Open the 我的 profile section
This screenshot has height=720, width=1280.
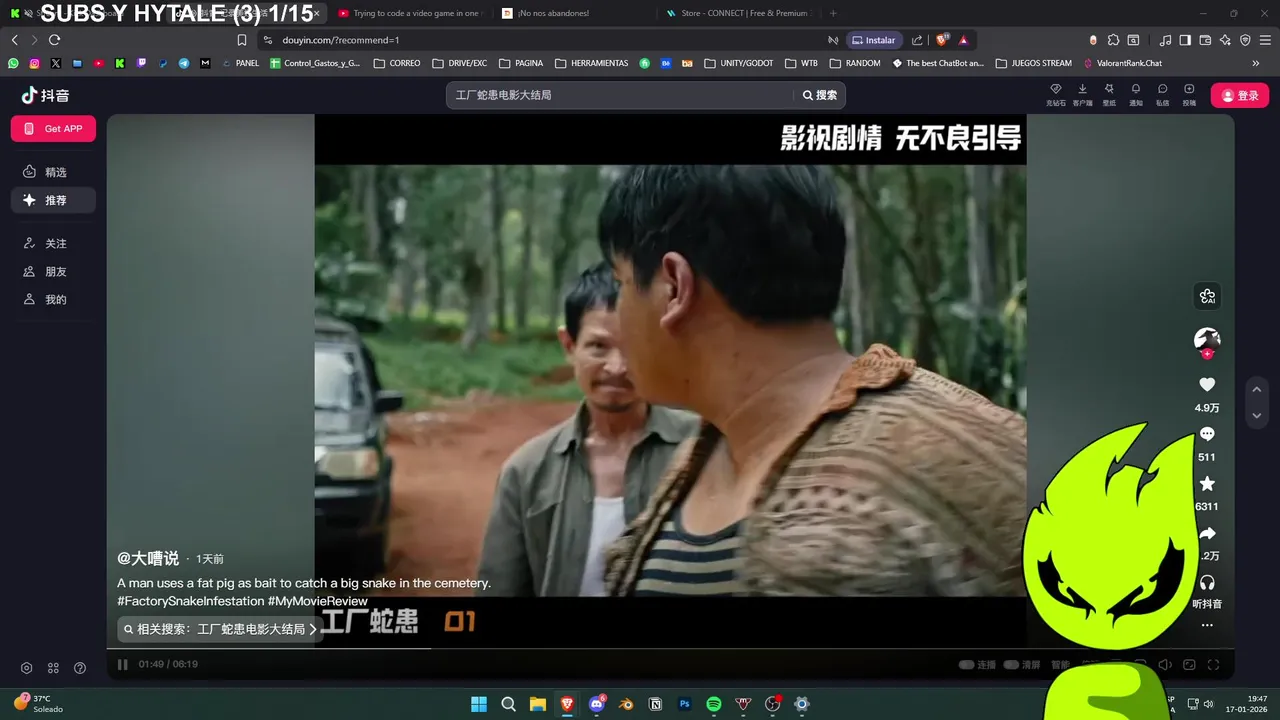[53, 299]
